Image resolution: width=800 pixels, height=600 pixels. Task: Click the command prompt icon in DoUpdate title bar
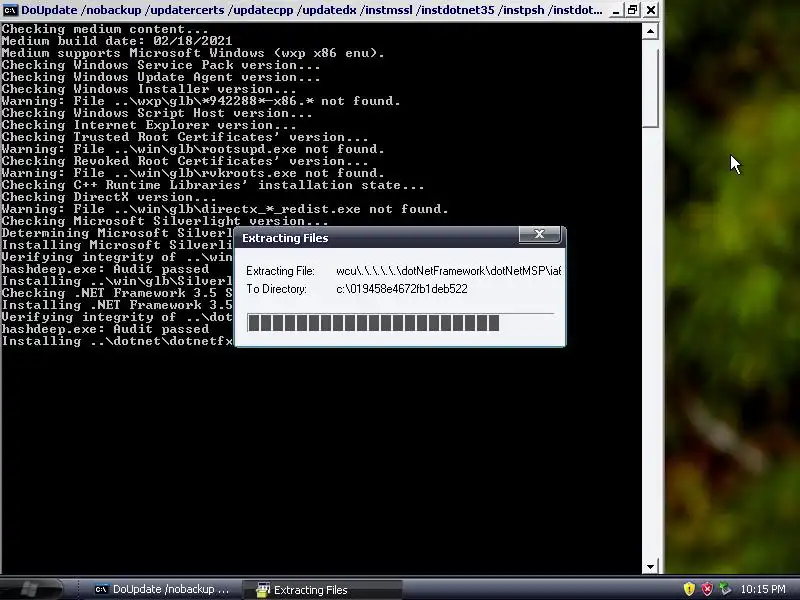point(10,10)
